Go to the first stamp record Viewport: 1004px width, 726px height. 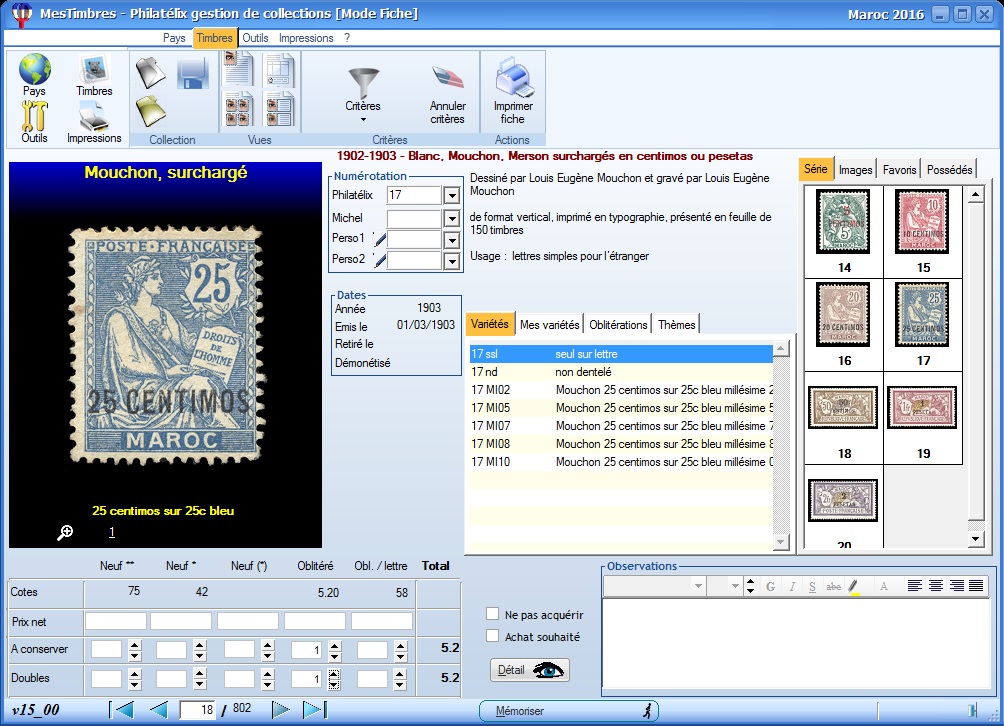(x=122, y=709)
